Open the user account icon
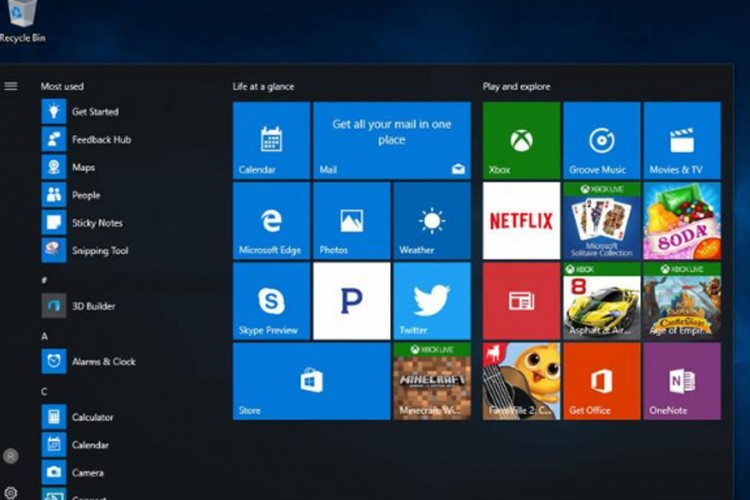The image size is (750, 500). click(11, 456)
